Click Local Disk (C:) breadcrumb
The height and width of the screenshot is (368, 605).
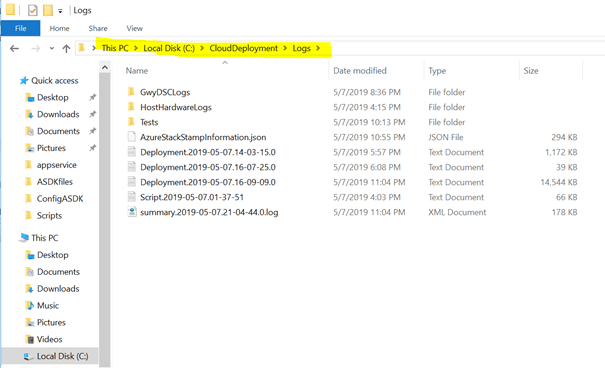169,48
